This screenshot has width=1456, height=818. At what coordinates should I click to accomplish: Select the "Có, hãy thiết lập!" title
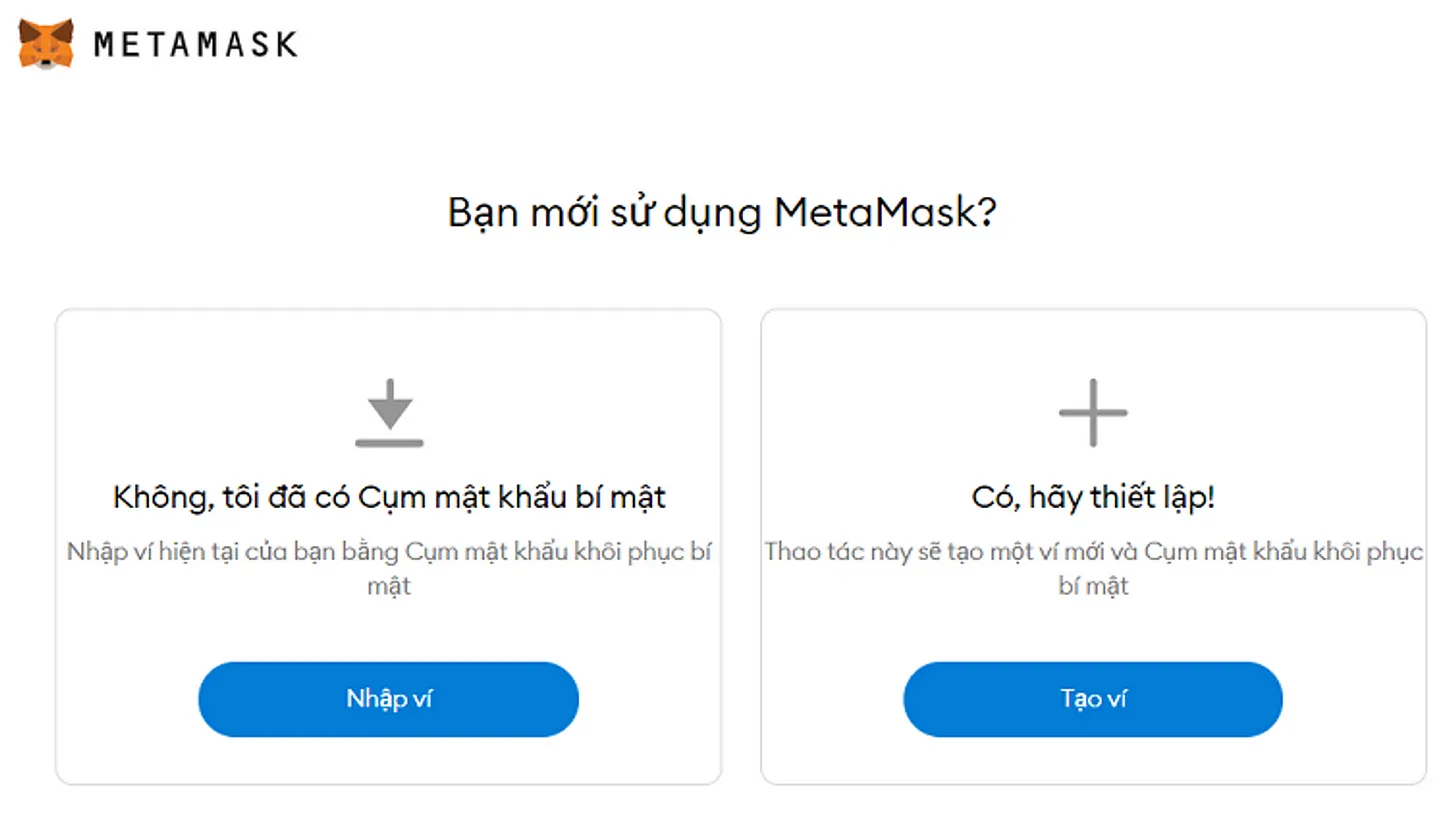pyautogui.click(x=1093, y=497)
